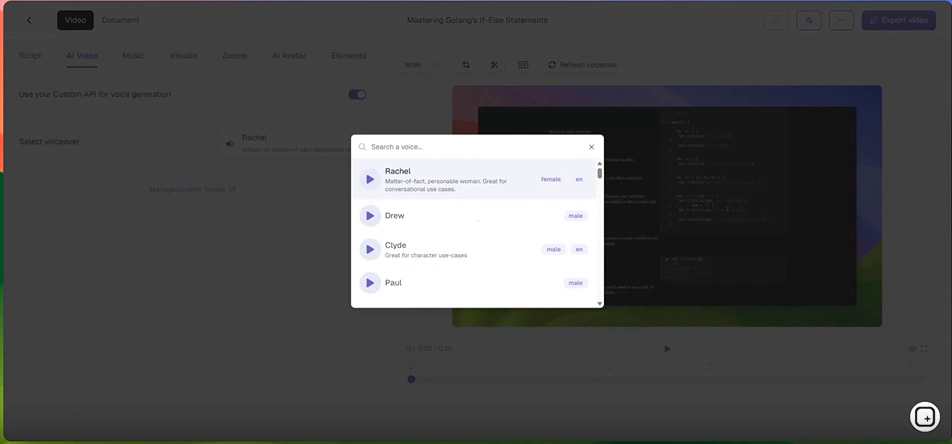Toggle preview visibility eye icon
The width and height of the screenshot is (952, 444).
click(x=912, y=349)
